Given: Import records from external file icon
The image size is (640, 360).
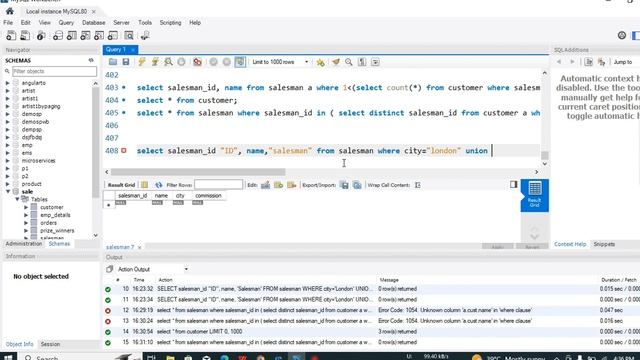Looking at the screenshot, I should tap(357, 185).
